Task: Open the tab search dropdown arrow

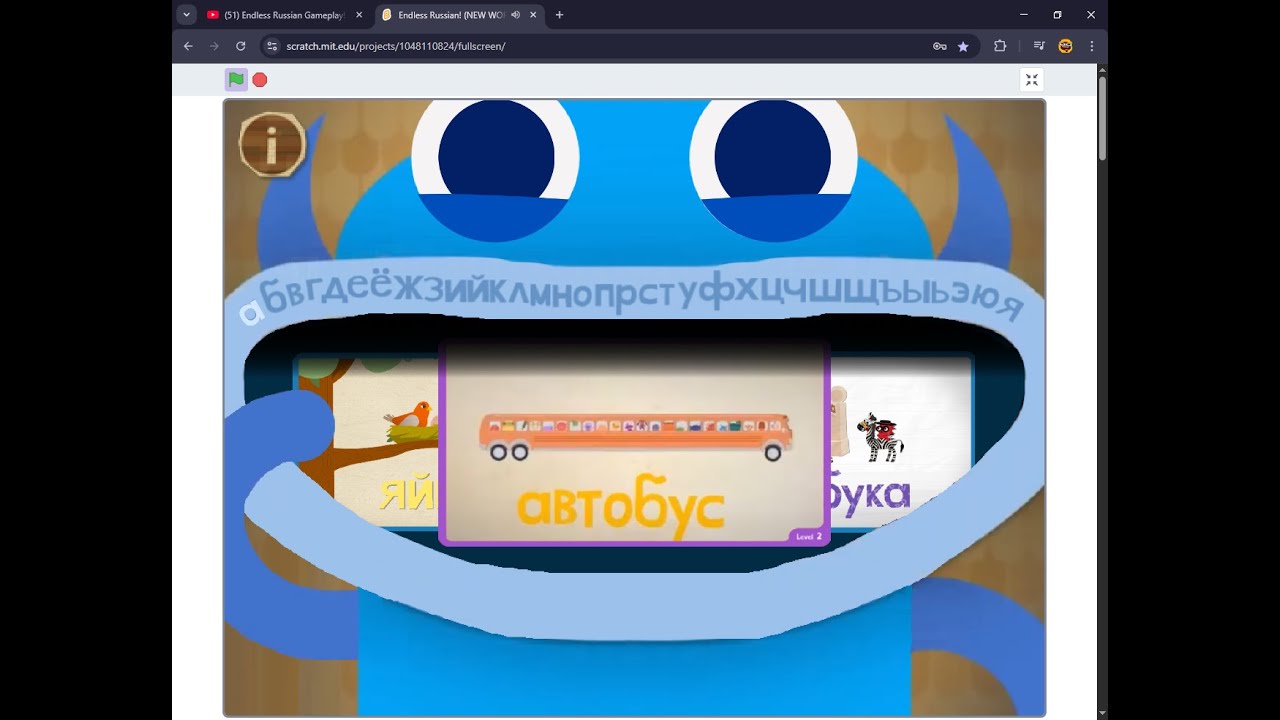Action: [186, 15]
